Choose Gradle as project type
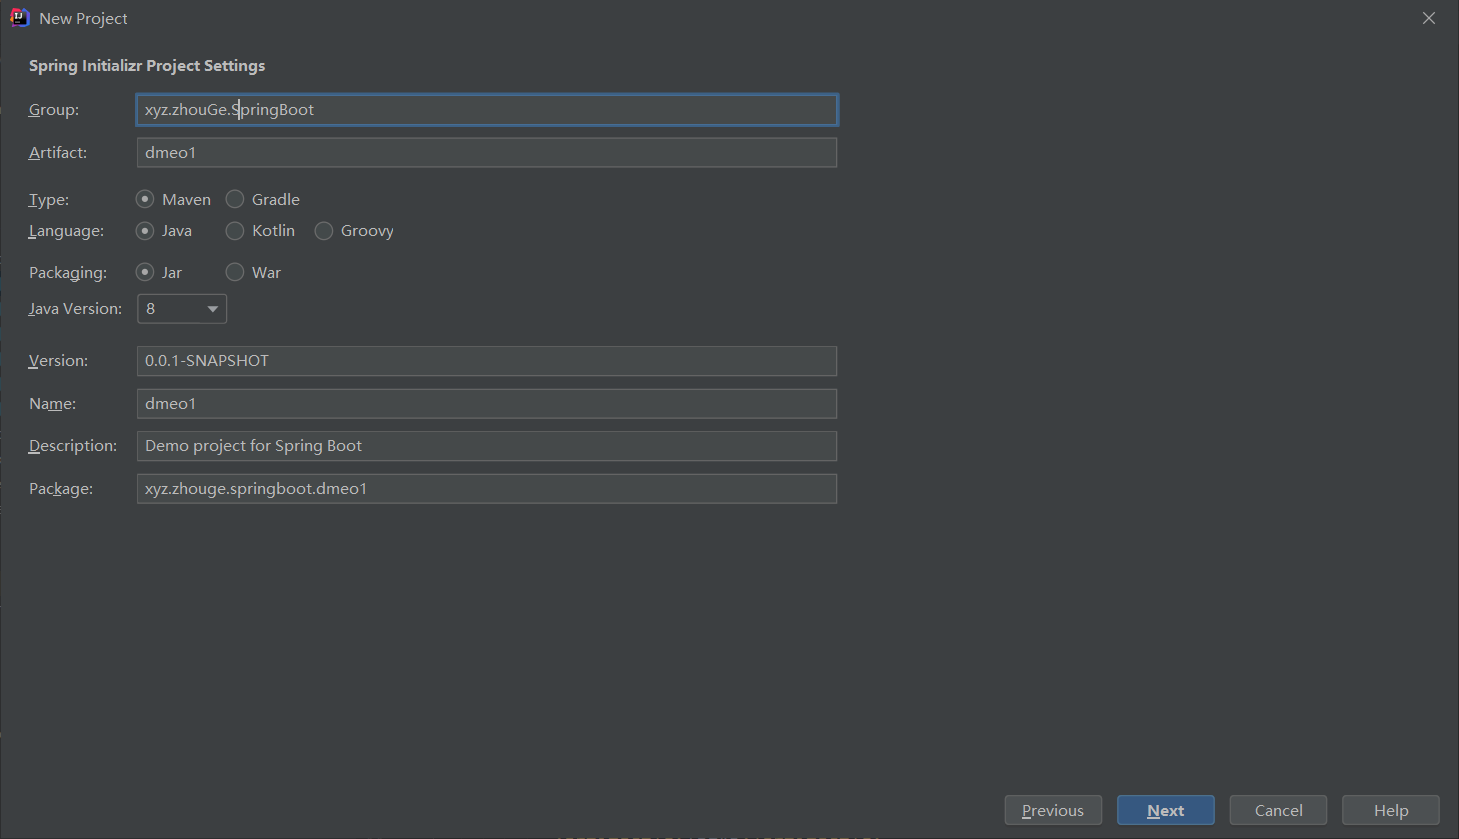This screenshot has height=839, width=1459. [x=235, y=199]
